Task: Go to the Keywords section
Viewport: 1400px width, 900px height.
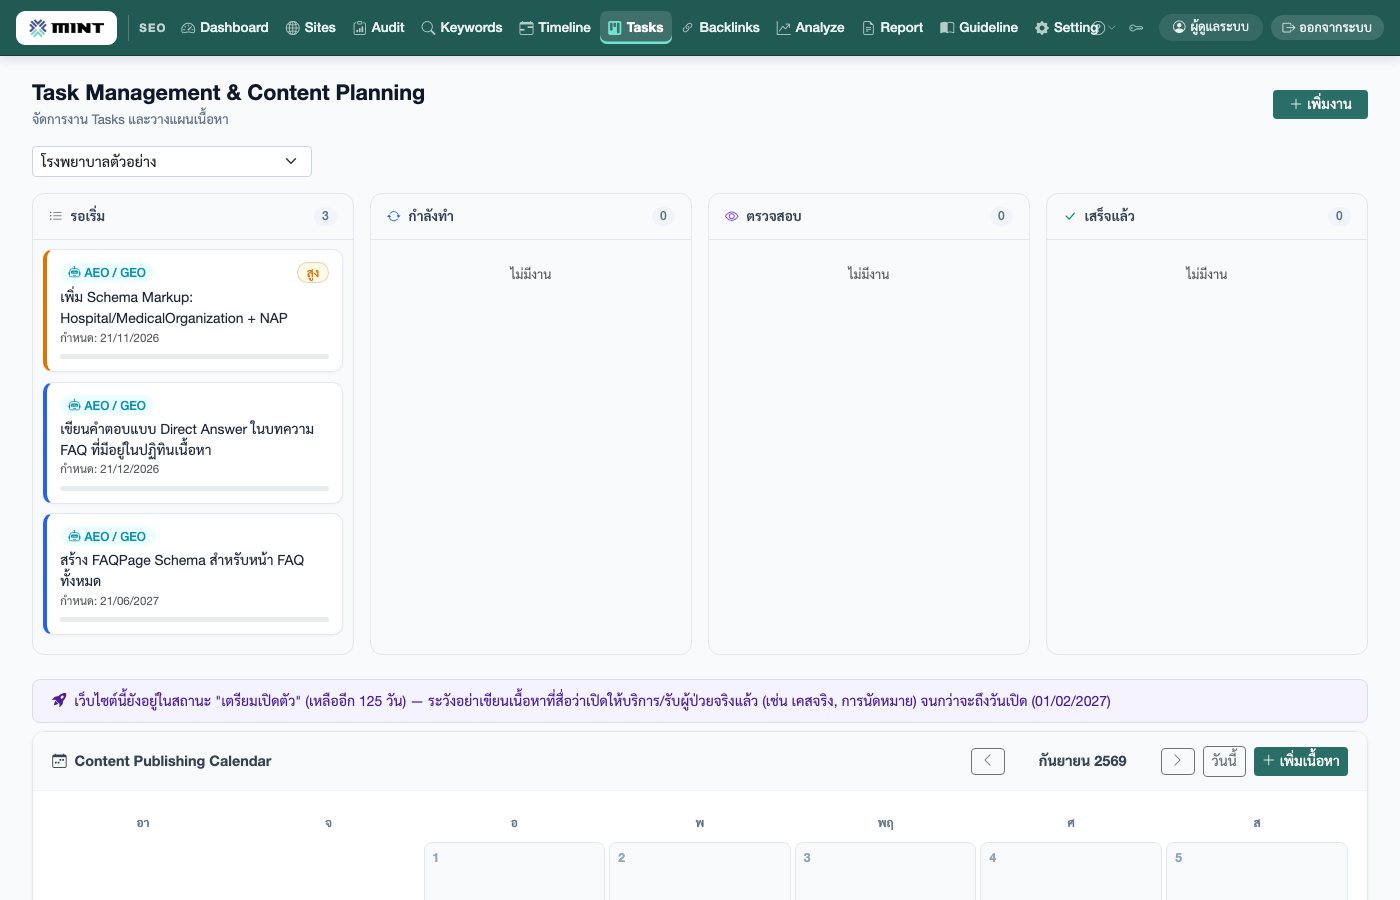Action: click(x=462, y=28)
